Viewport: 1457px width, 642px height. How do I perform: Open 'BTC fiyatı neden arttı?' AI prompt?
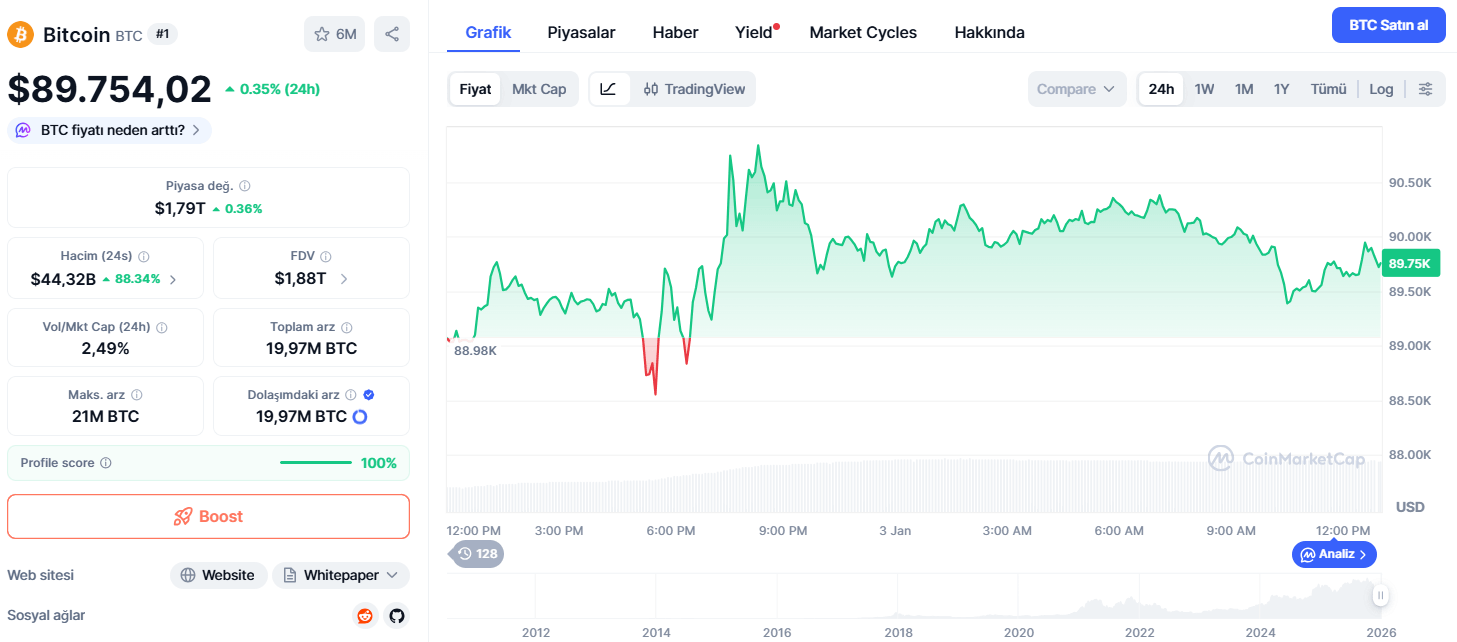coord(110,130)
